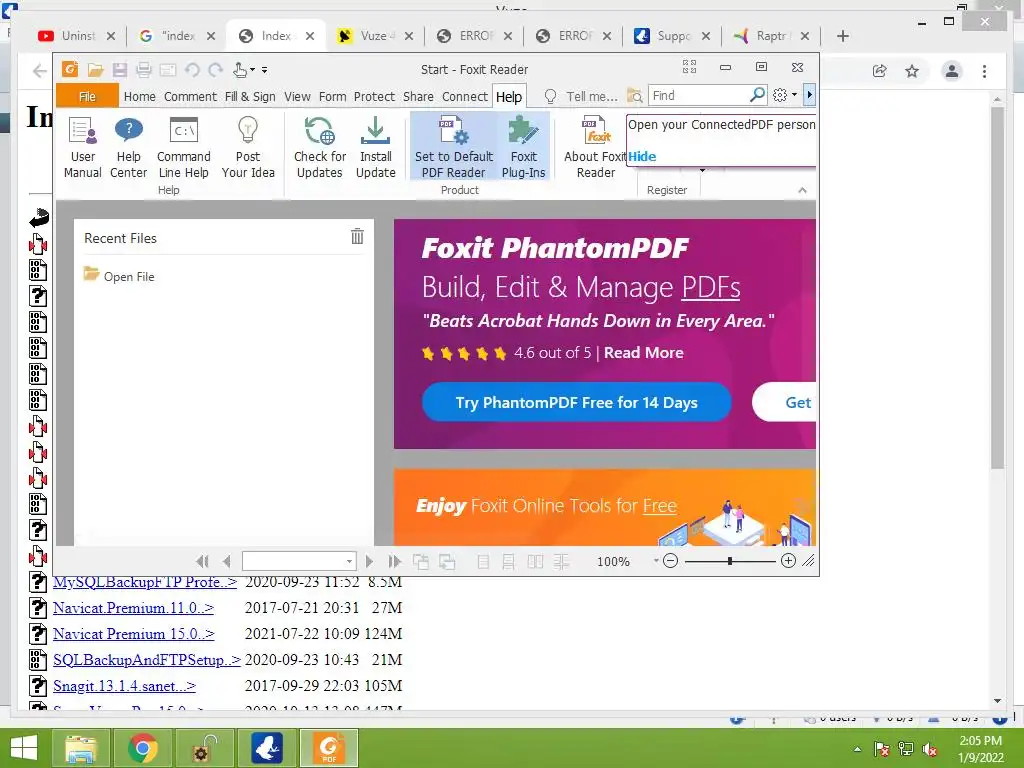The height and width of the screenshot is (768, 1024).
Task: Select the Hand tool icon
Action: point(240,69)
